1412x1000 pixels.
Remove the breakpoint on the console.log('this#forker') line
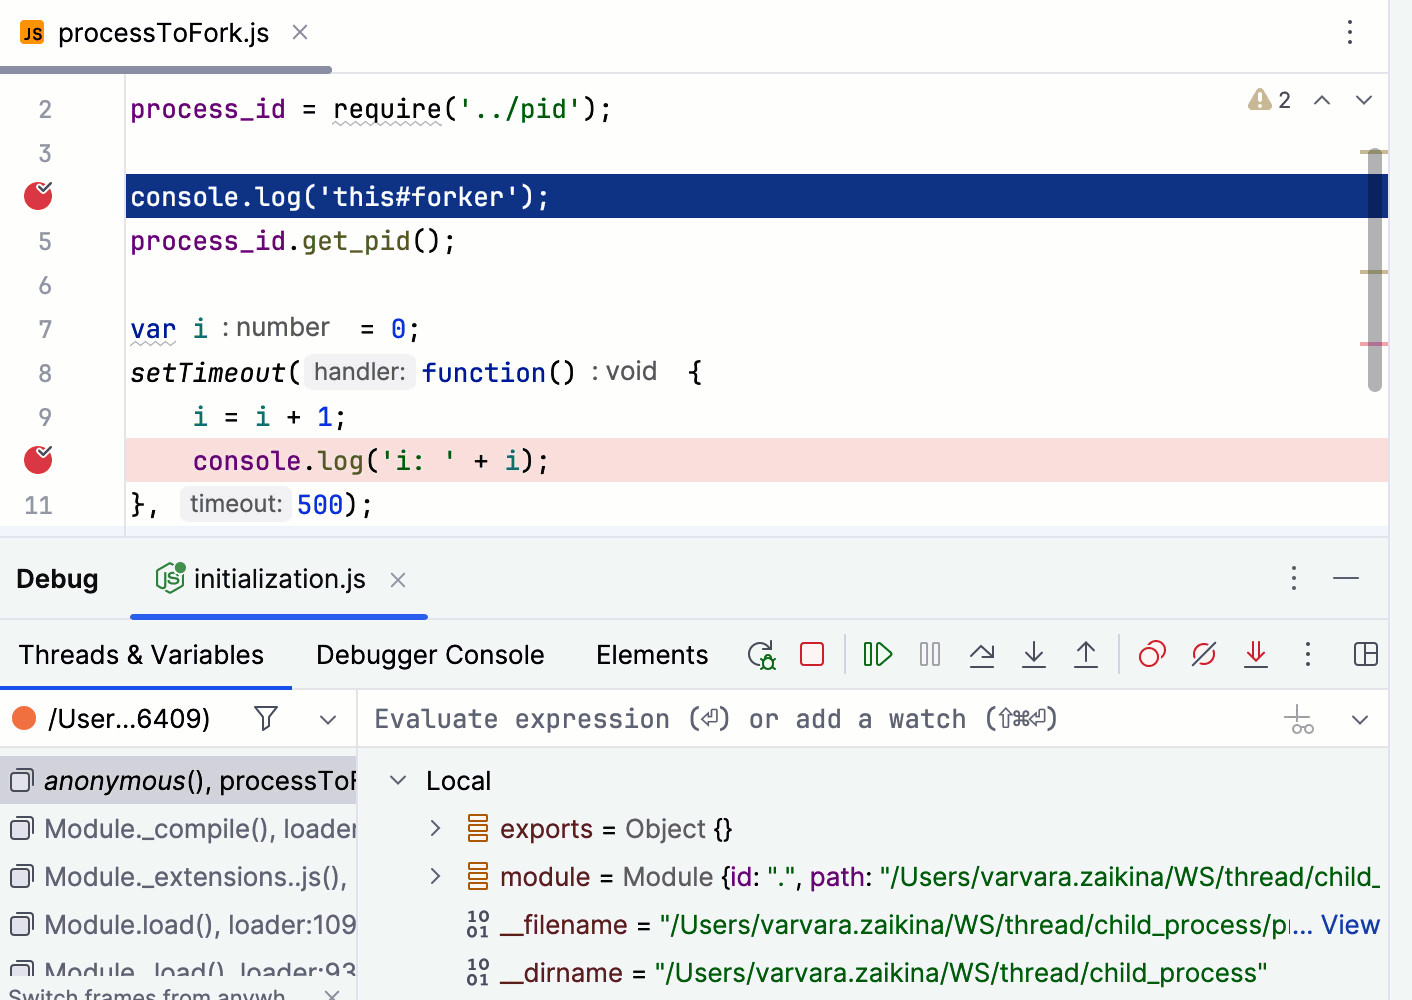tap(38, 196)
